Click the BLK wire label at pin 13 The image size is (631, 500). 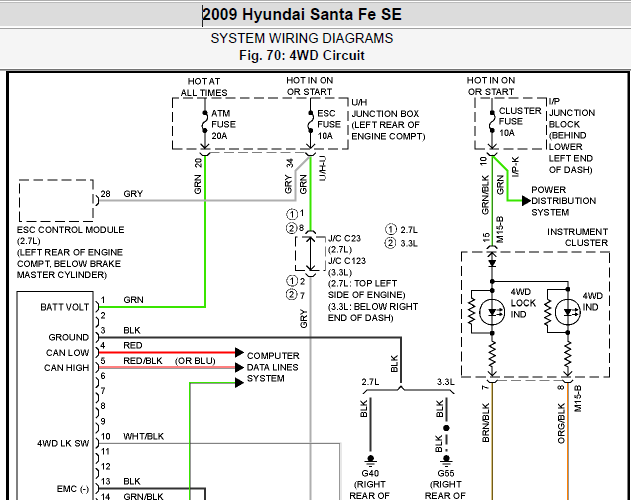coord(132,481)
